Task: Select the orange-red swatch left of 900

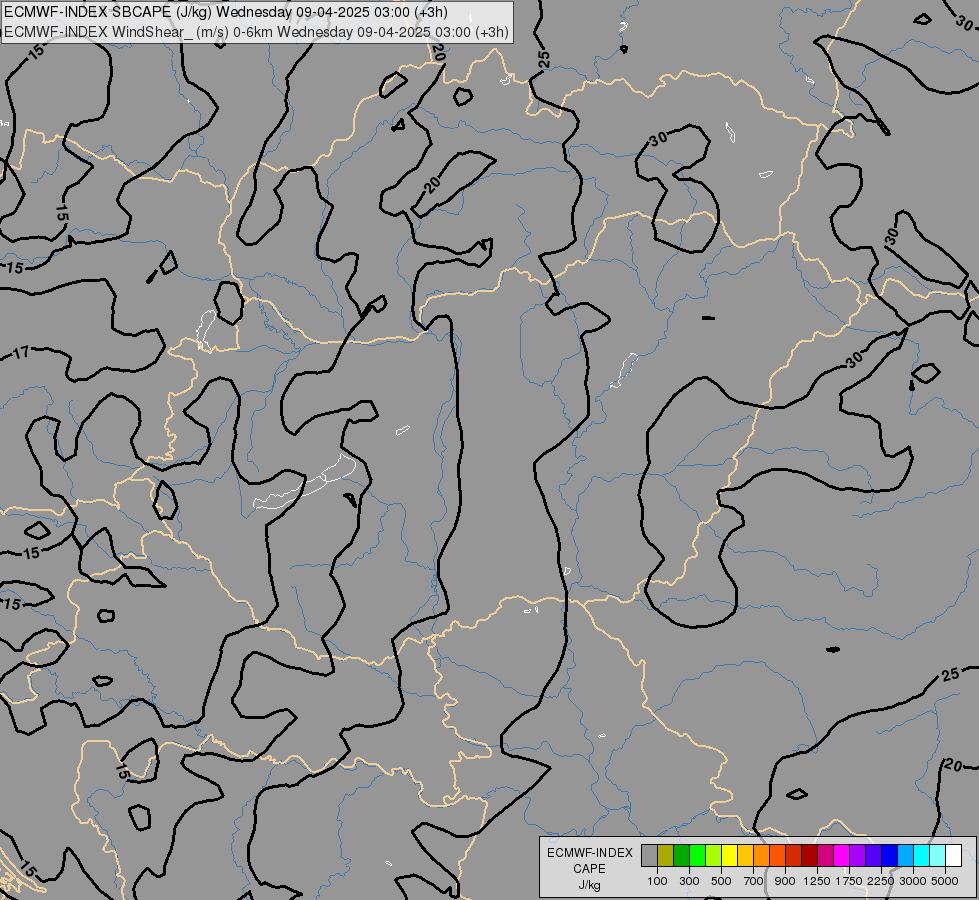Action: [777, 855]
